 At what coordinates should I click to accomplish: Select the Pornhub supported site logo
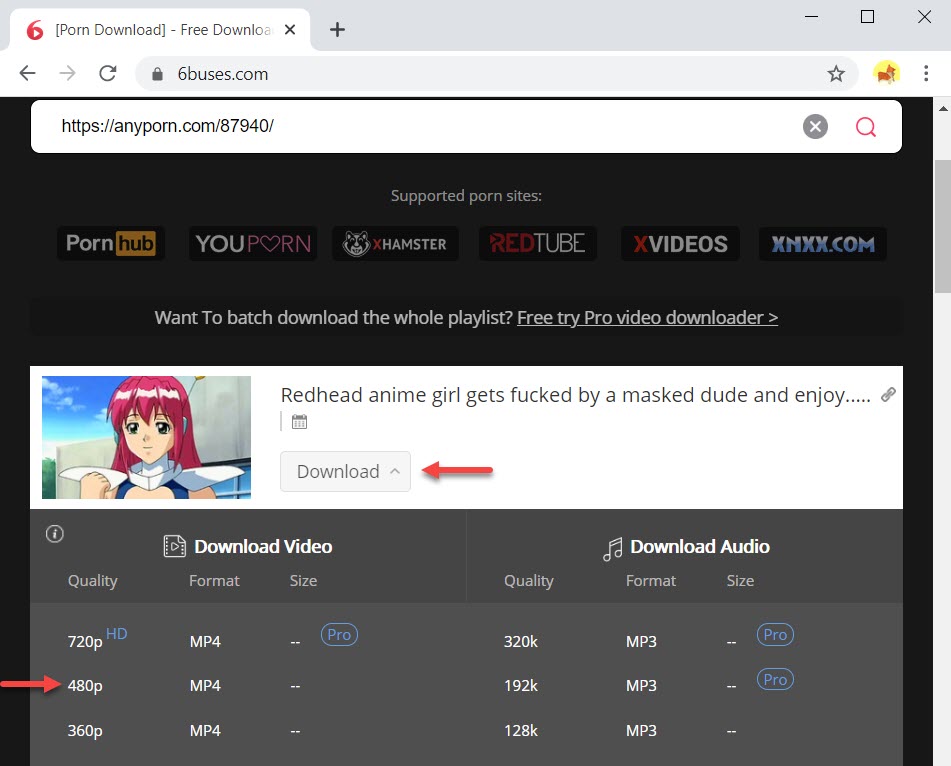pyautogui.click(x=110, y=243)
